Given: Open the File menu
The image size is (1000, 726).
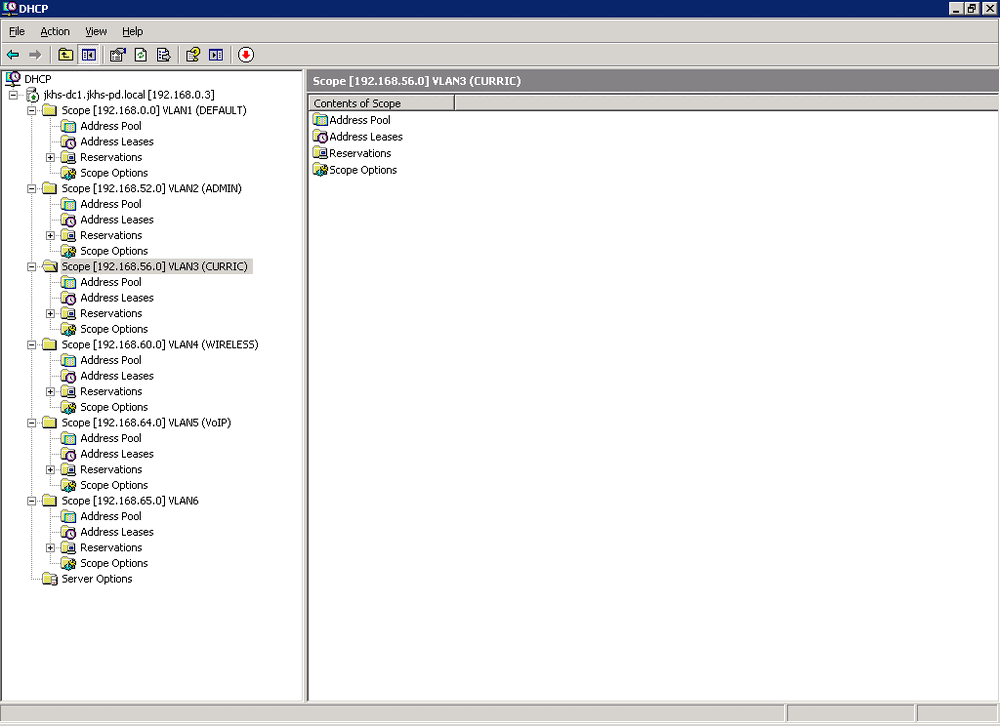Looking at the screenshot, I should (17, 31).
